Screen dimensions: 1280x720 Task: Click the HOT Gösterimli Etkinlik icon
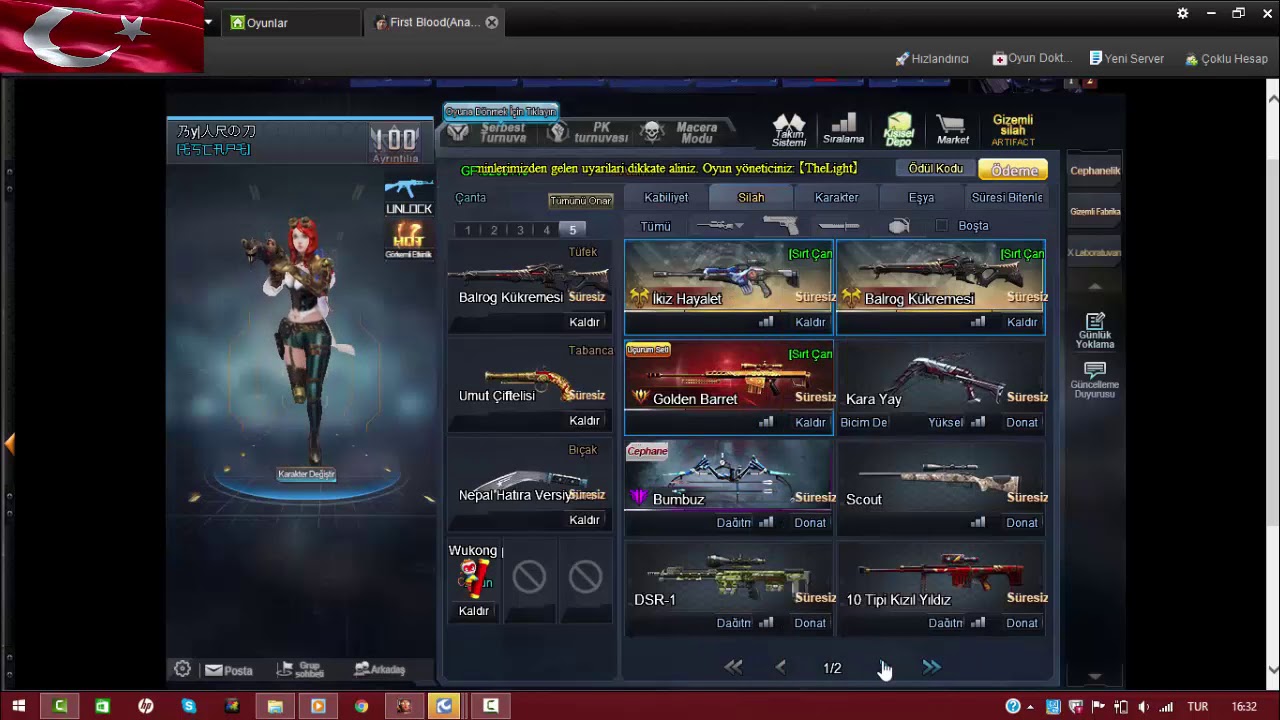point(409,240)
